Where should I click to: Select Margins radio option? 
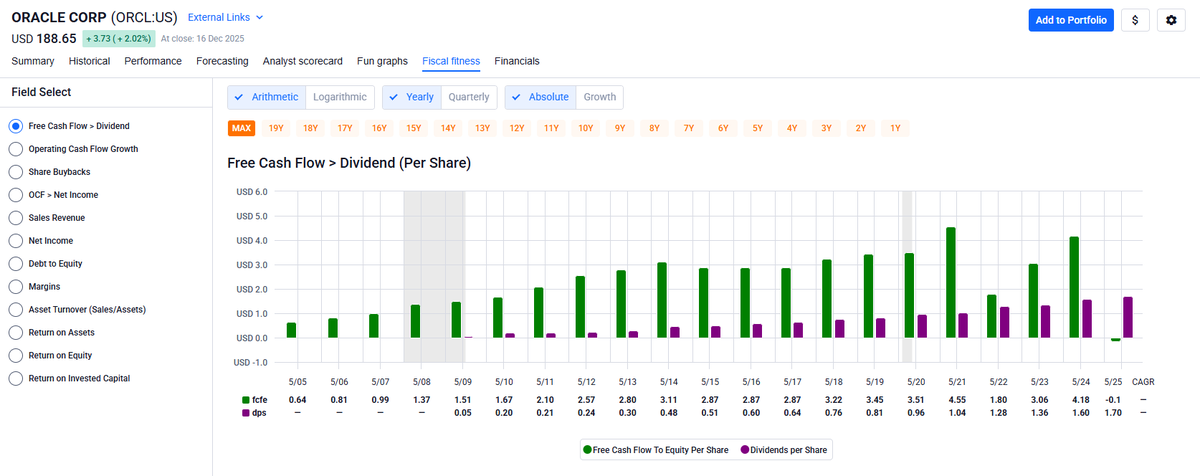(x=15, y=287)
